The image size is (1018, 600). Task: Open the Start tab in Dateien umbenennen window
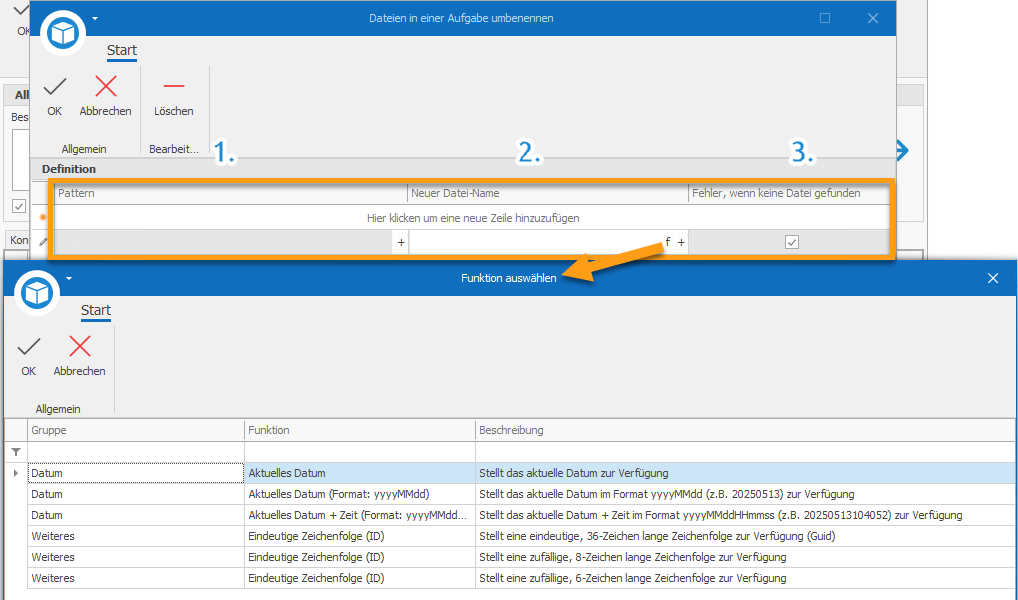click(121, 50)
